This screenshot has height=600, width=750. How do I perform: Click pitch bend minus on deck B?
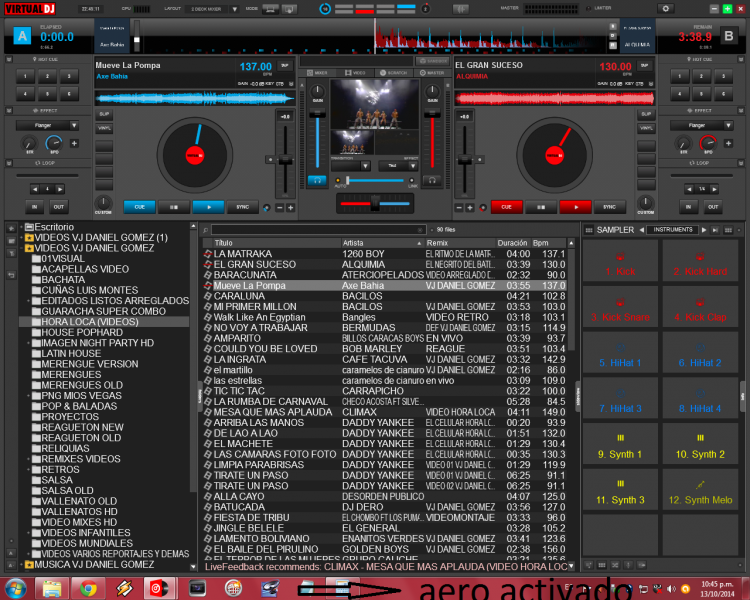[459, 208]
